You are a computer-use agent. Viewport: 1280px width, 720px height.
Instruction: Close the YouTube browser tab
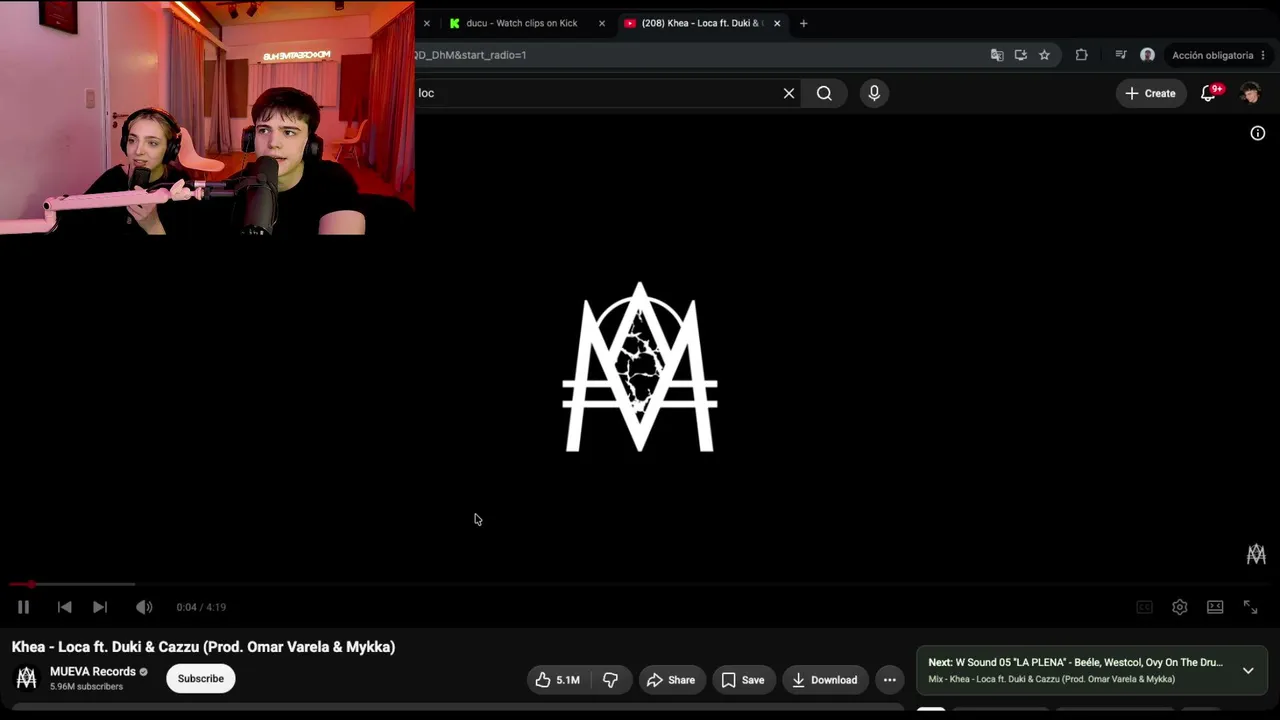tap(778, 23)
